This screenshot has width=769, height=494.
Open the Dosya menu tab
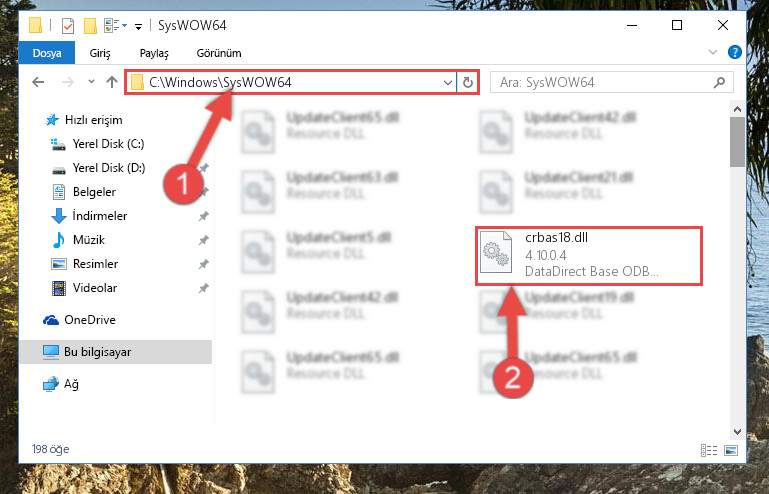pyautogui.click(x=47, y=53)
